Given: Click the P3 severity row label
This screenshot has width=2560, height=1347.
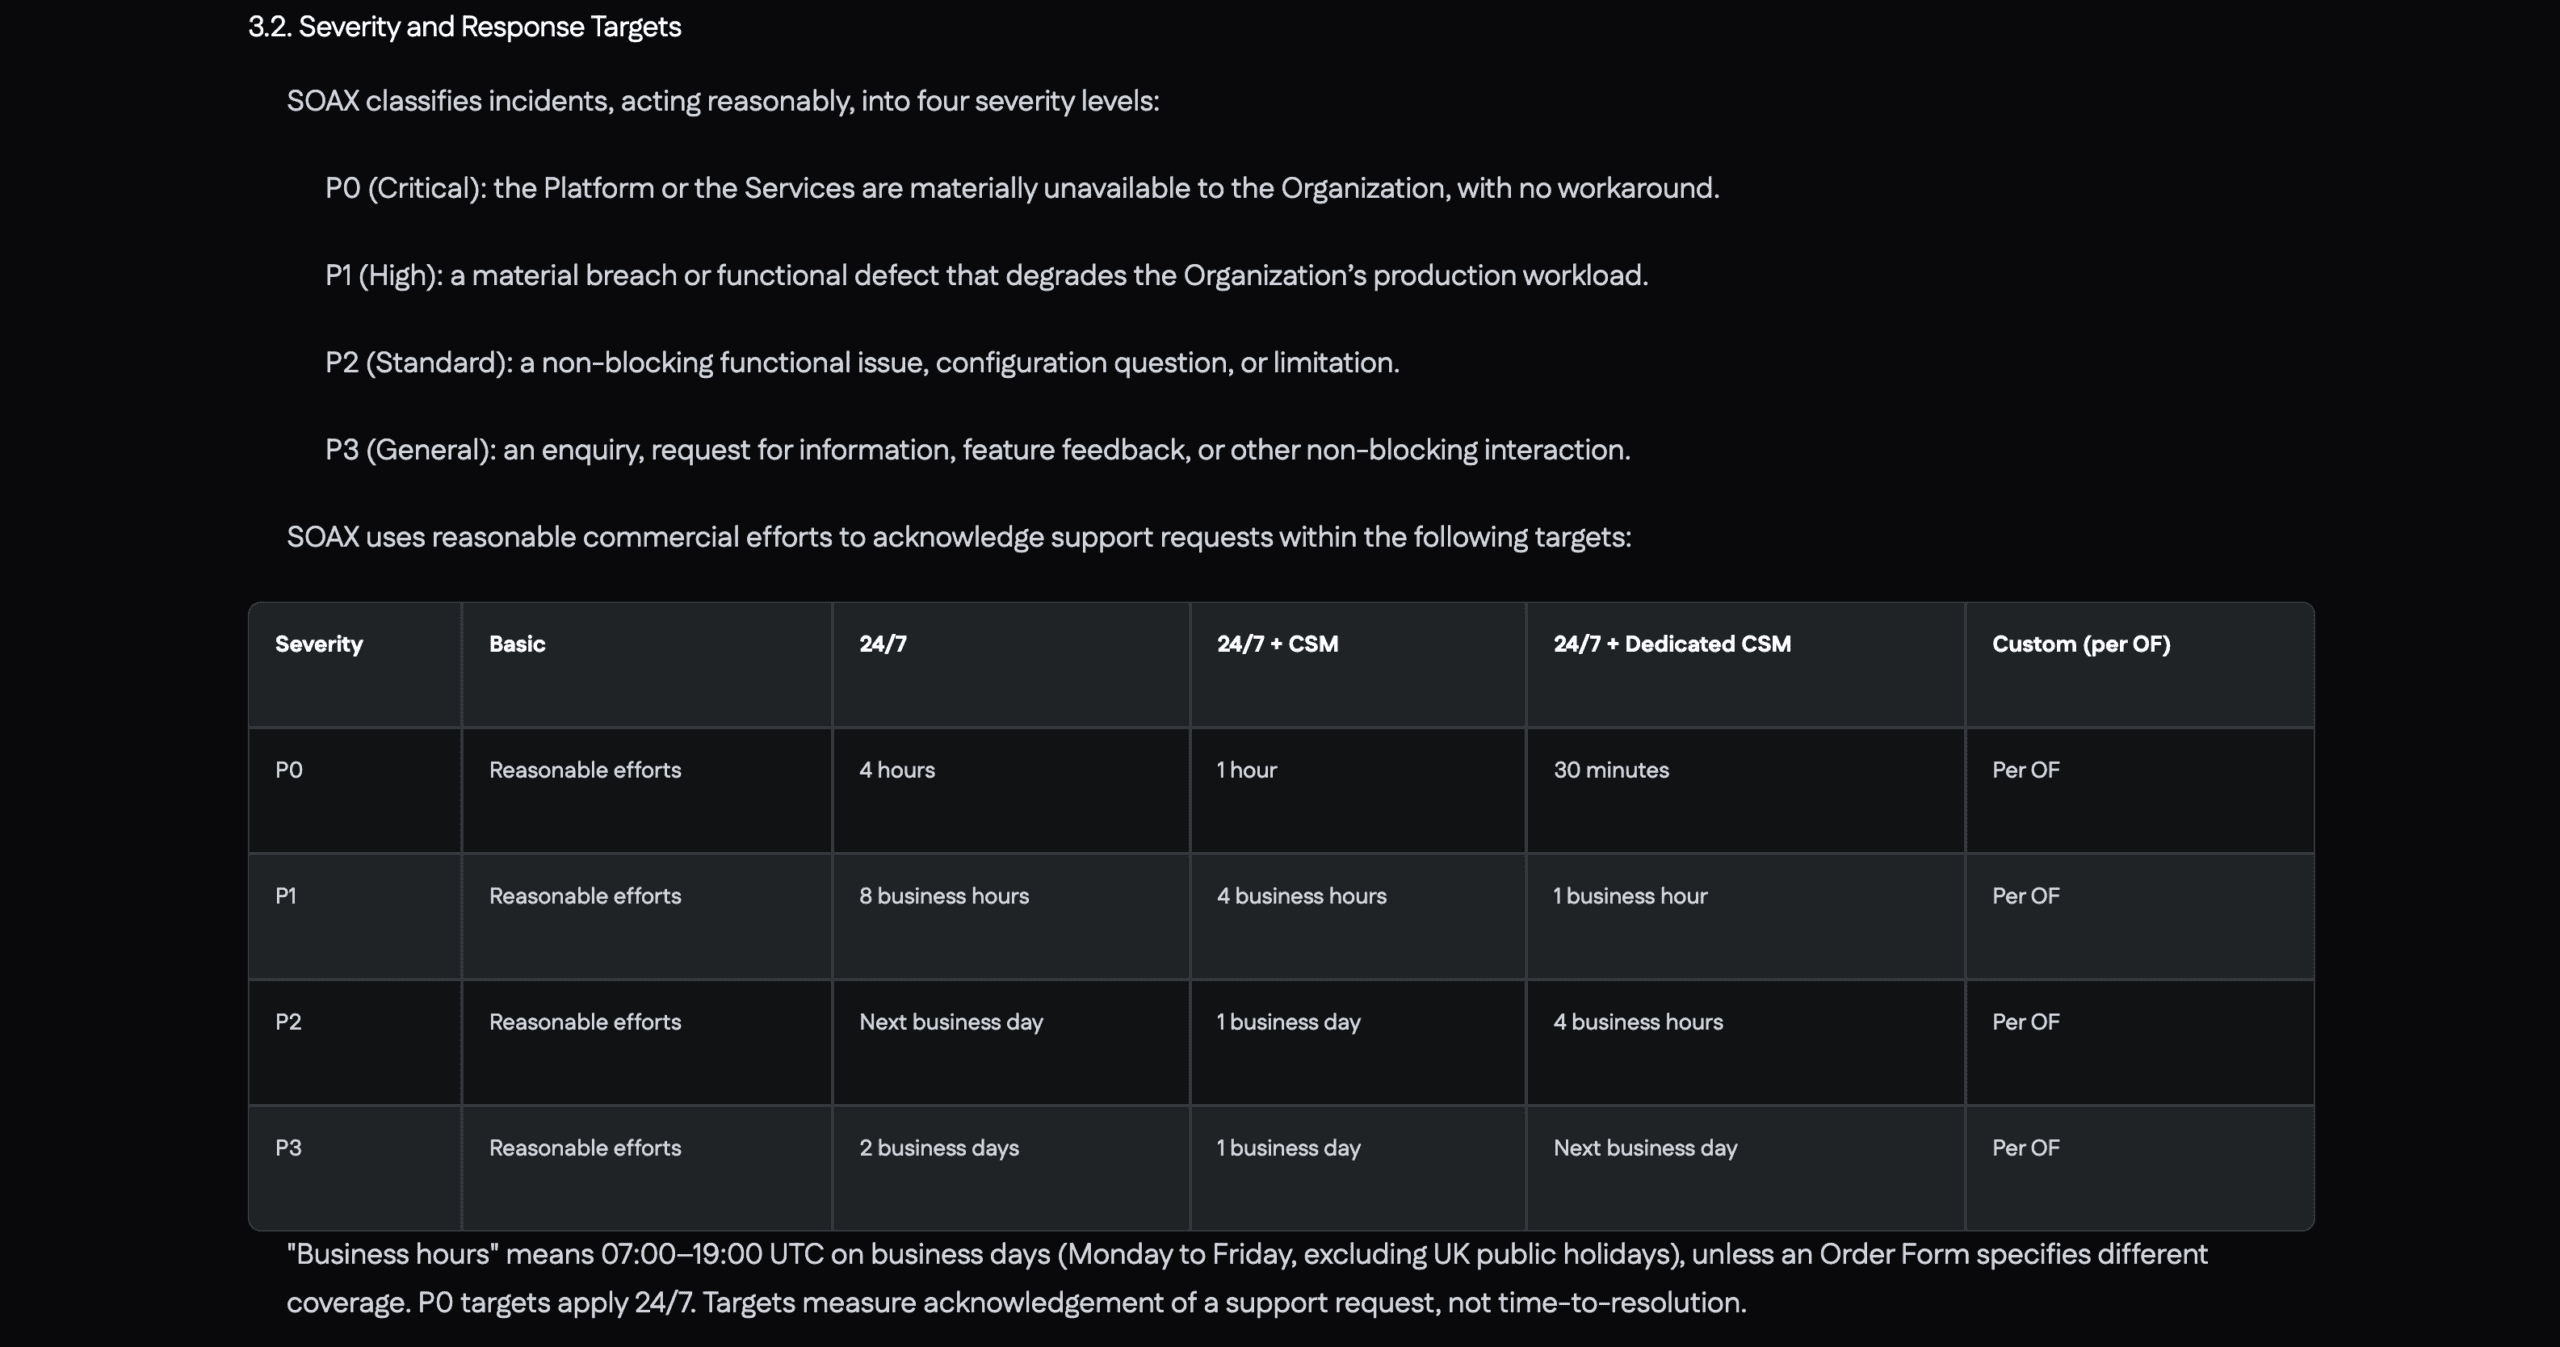Looking at the screenshot, I should (288, 1148).
